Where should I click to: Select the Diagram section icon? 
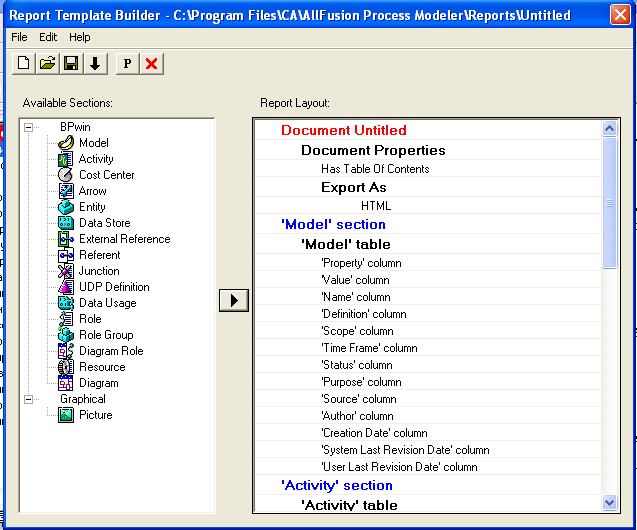tap(66, 383)
